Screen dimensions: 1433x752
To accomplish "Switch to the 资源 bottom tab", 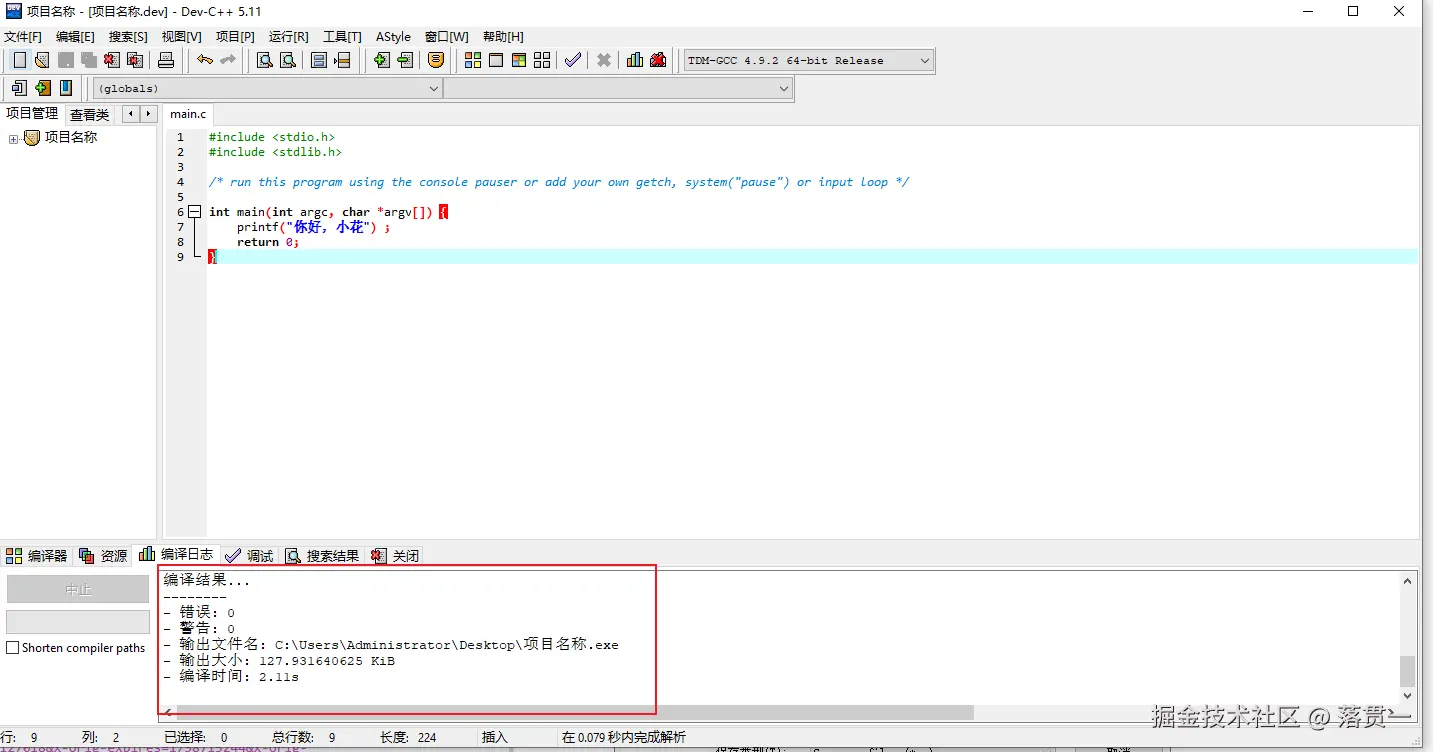I will coord(104,556).
